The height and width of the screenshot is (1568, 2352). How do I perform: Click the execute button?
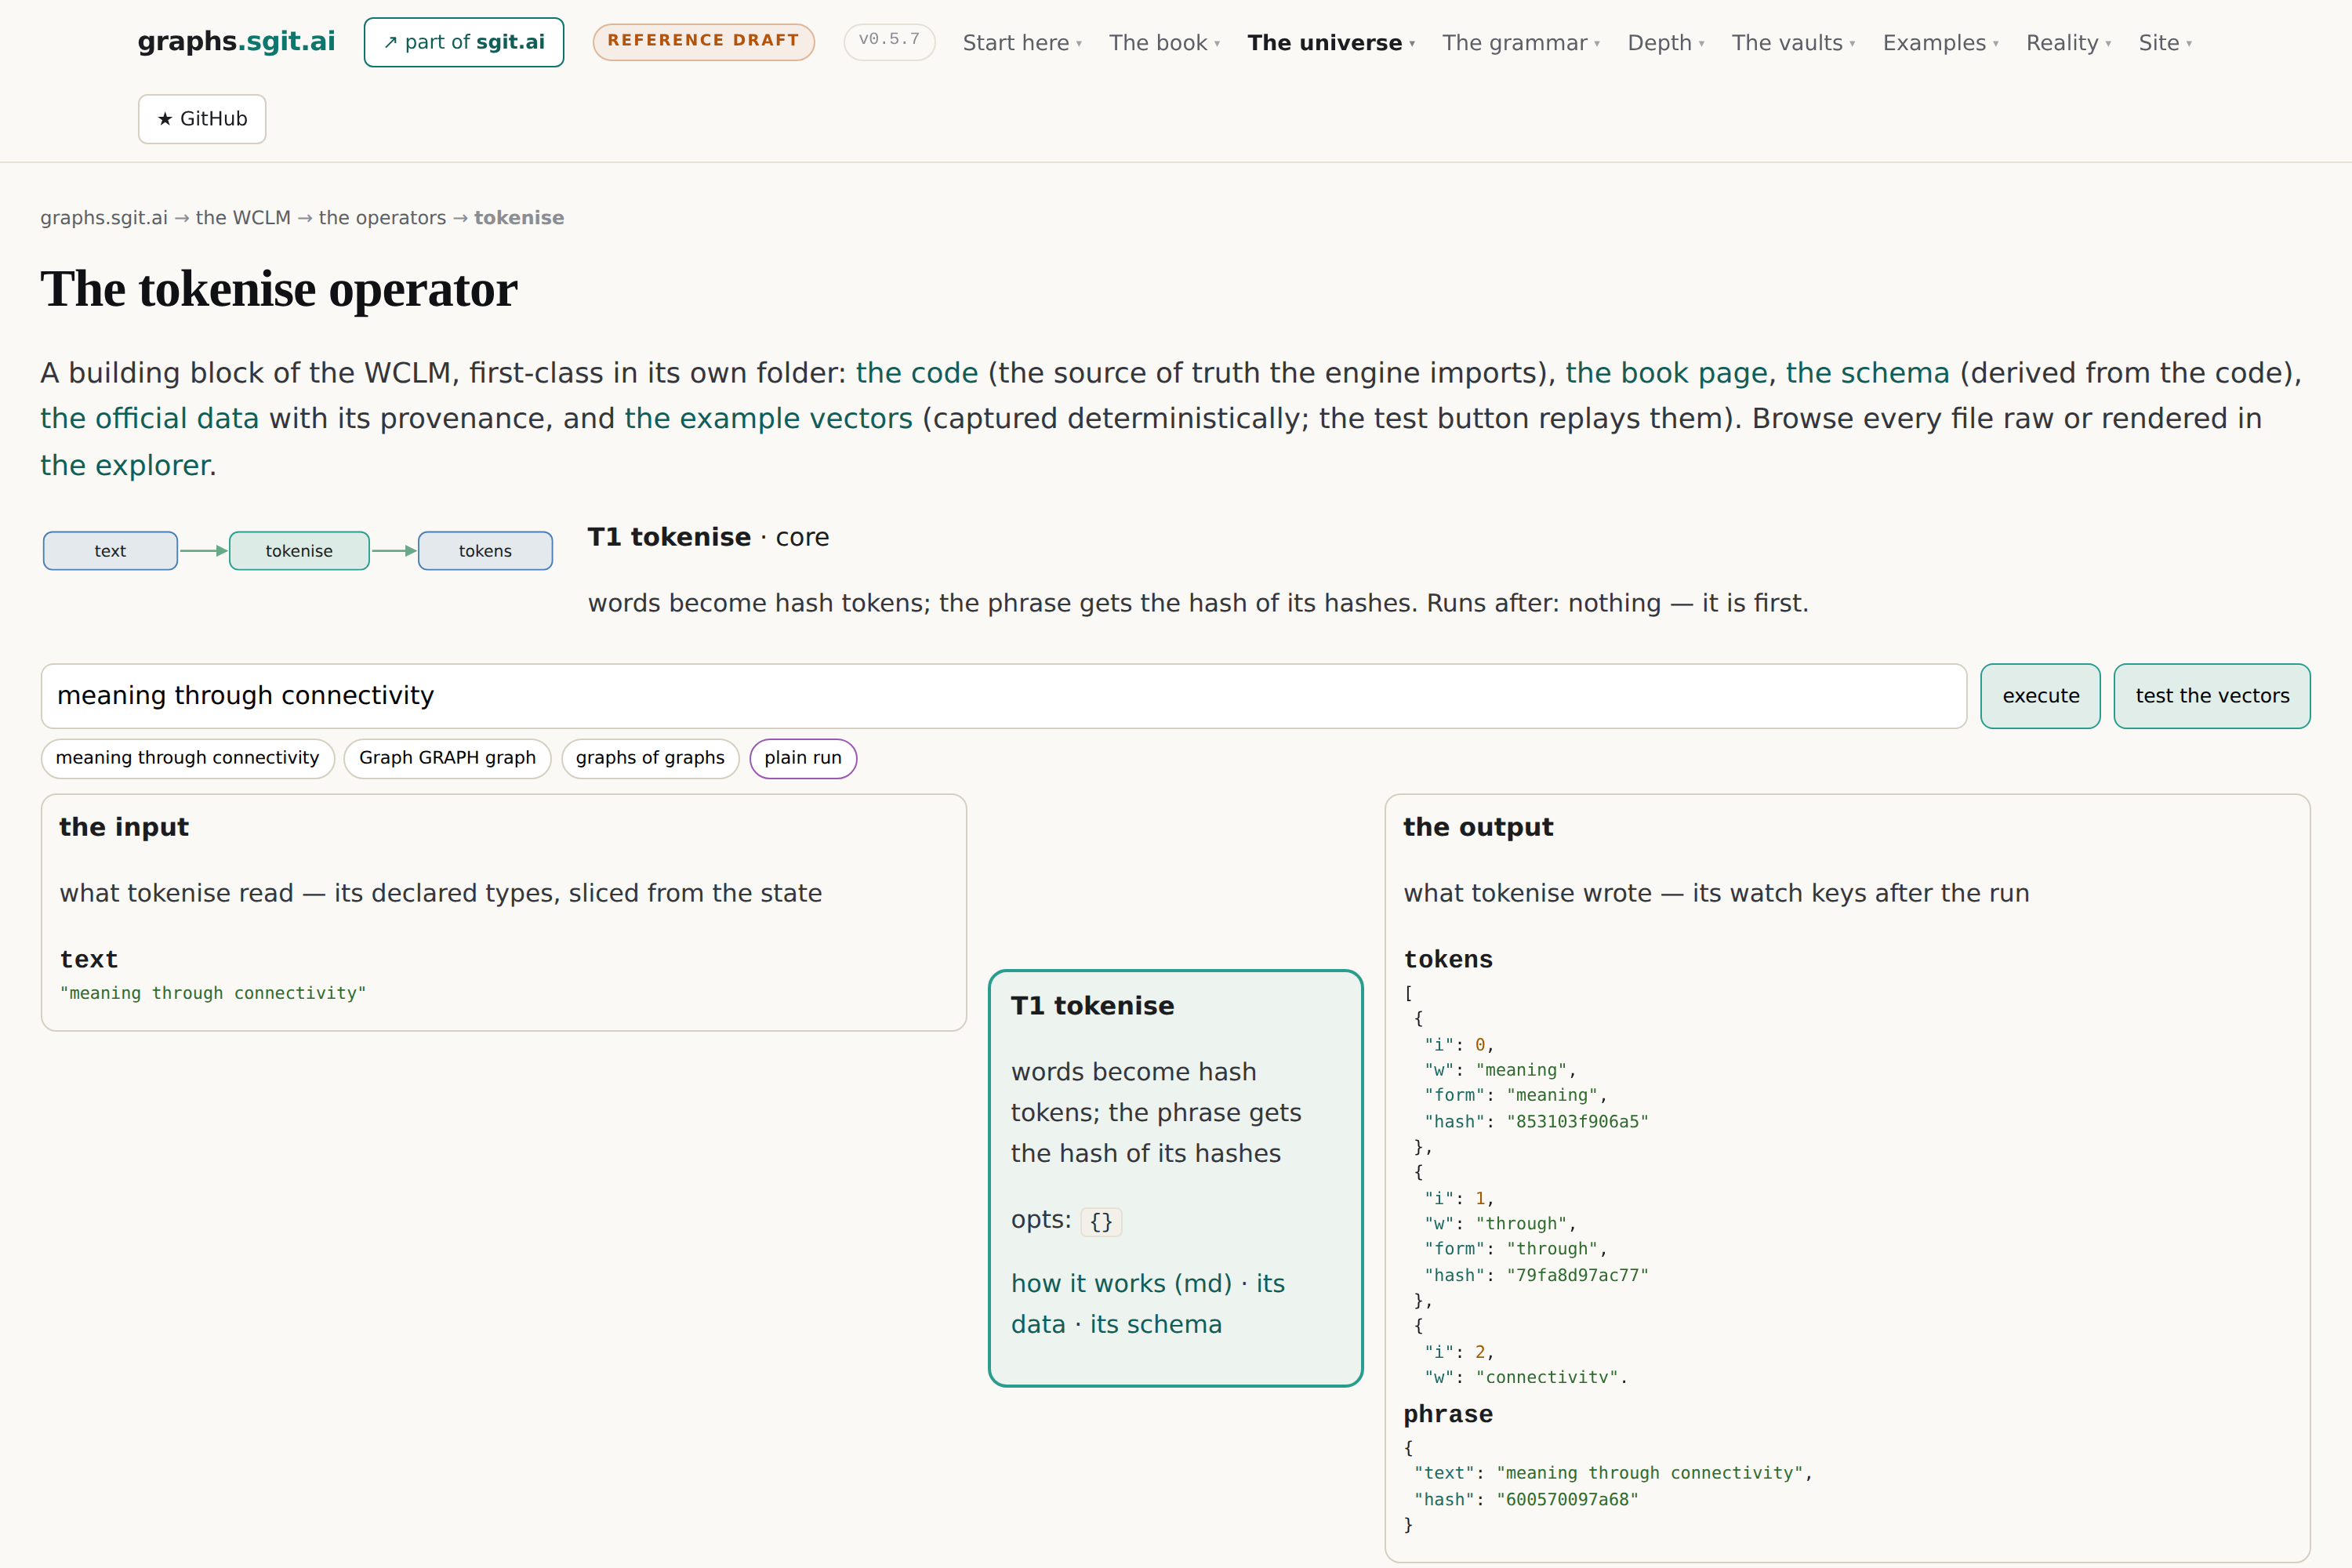pos(2040,696)
